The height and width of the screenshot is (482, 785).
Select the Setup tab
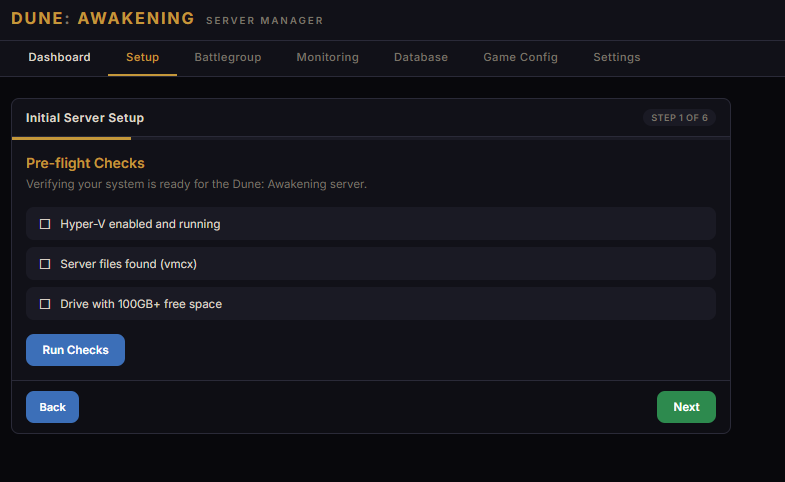142,58
